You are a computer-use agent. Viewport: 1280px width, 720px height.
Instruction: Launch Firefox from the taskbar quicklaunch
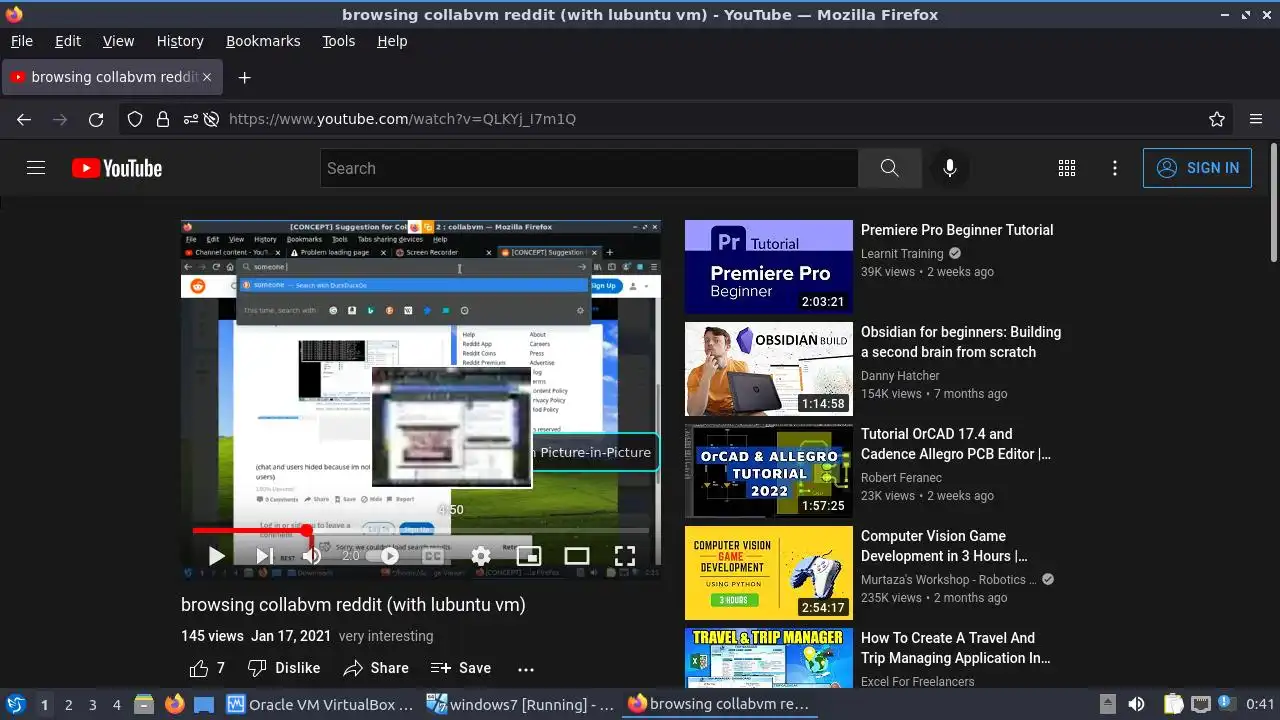174,705
